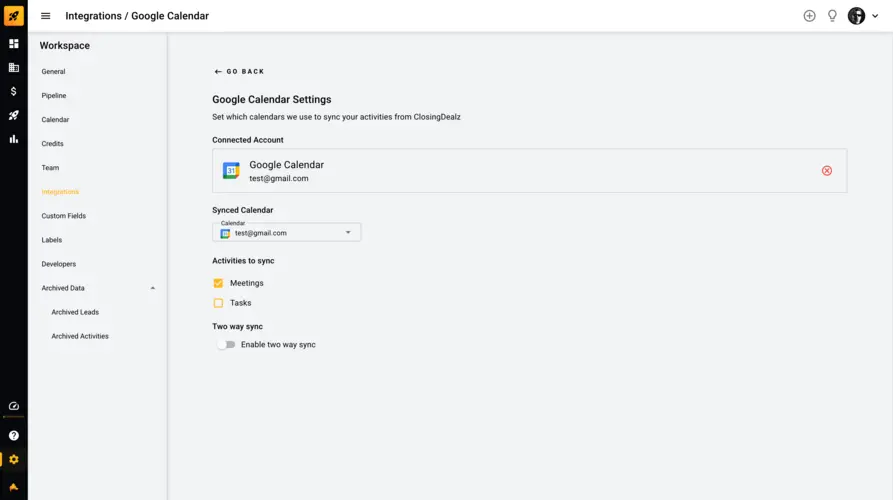Click the plus circle add icon
The height and width of the screenshot is (500, 893).
[809, 16]
